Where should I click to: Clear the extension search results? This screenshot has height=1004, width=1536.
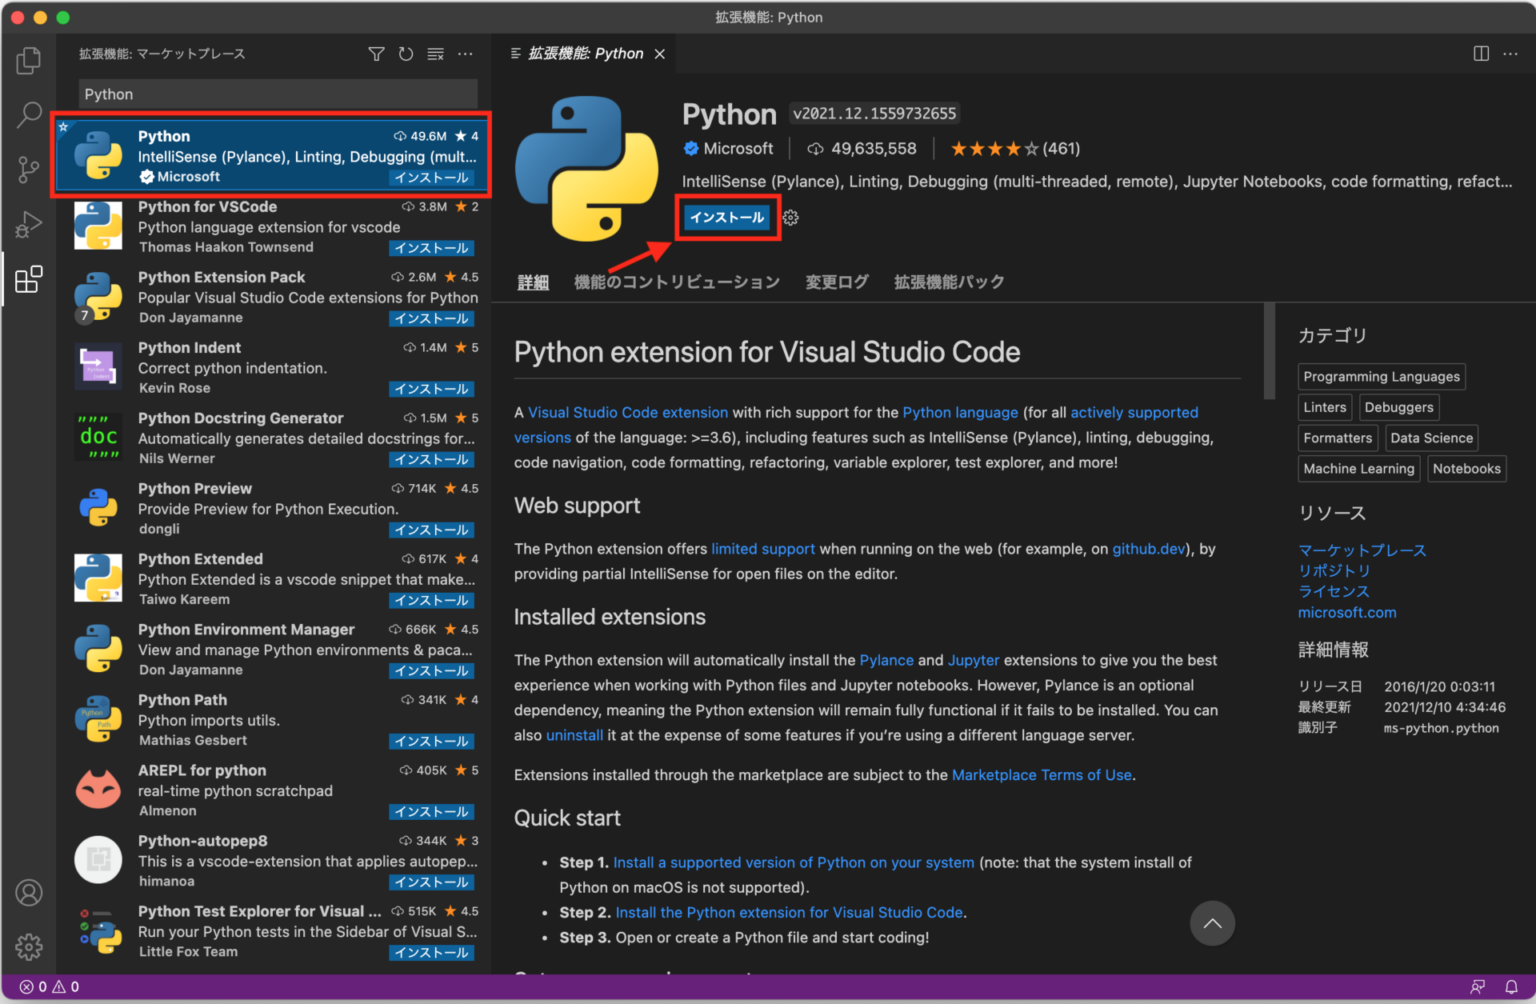pyautogui.click(x=435, y=54)
